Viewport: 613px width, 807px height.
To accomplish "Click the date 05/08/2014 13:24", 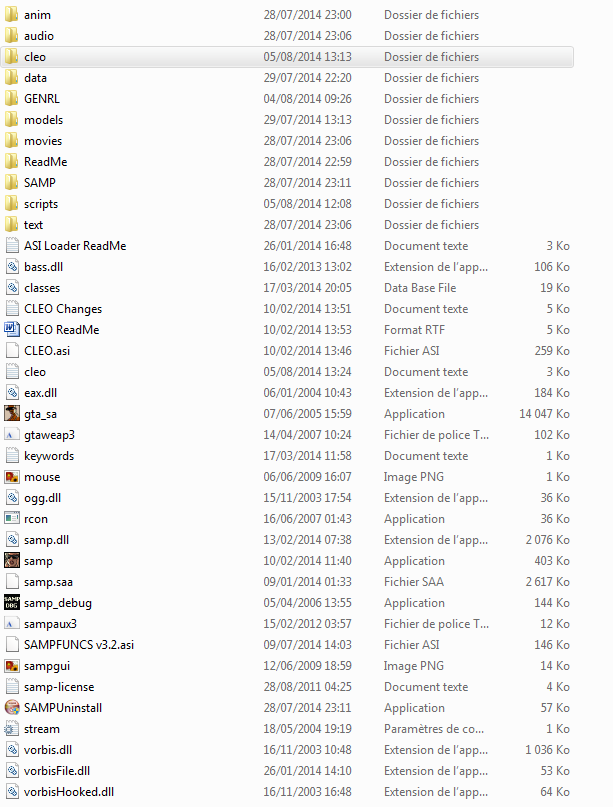I will click(x=307, y=372).
